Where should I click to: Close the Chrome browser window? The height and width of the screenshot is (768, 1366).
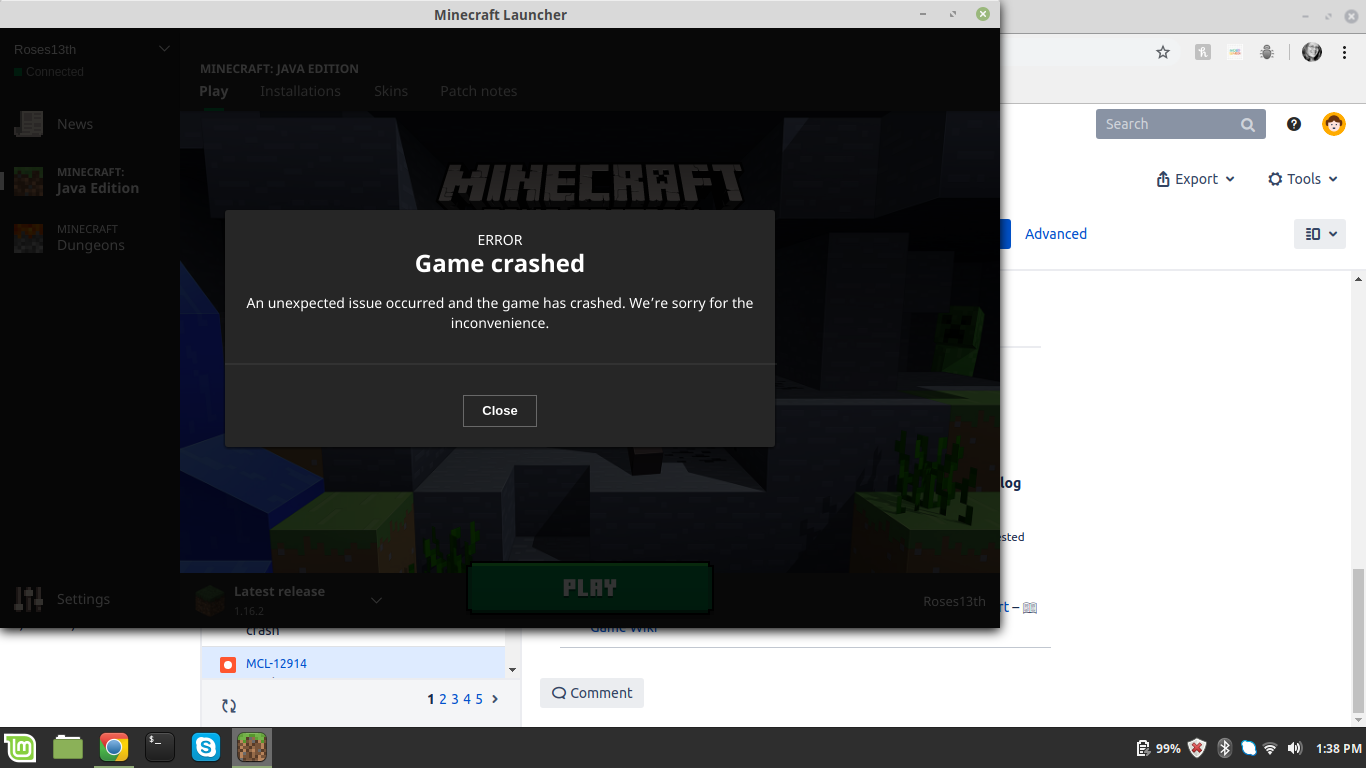pyautogui.click(x=1352, y=16)
